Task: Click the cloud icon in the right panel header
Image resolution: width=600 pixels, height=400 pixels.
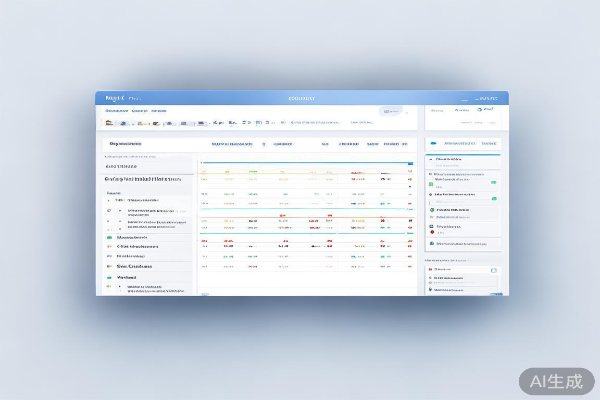Action: tap(432, 144)
